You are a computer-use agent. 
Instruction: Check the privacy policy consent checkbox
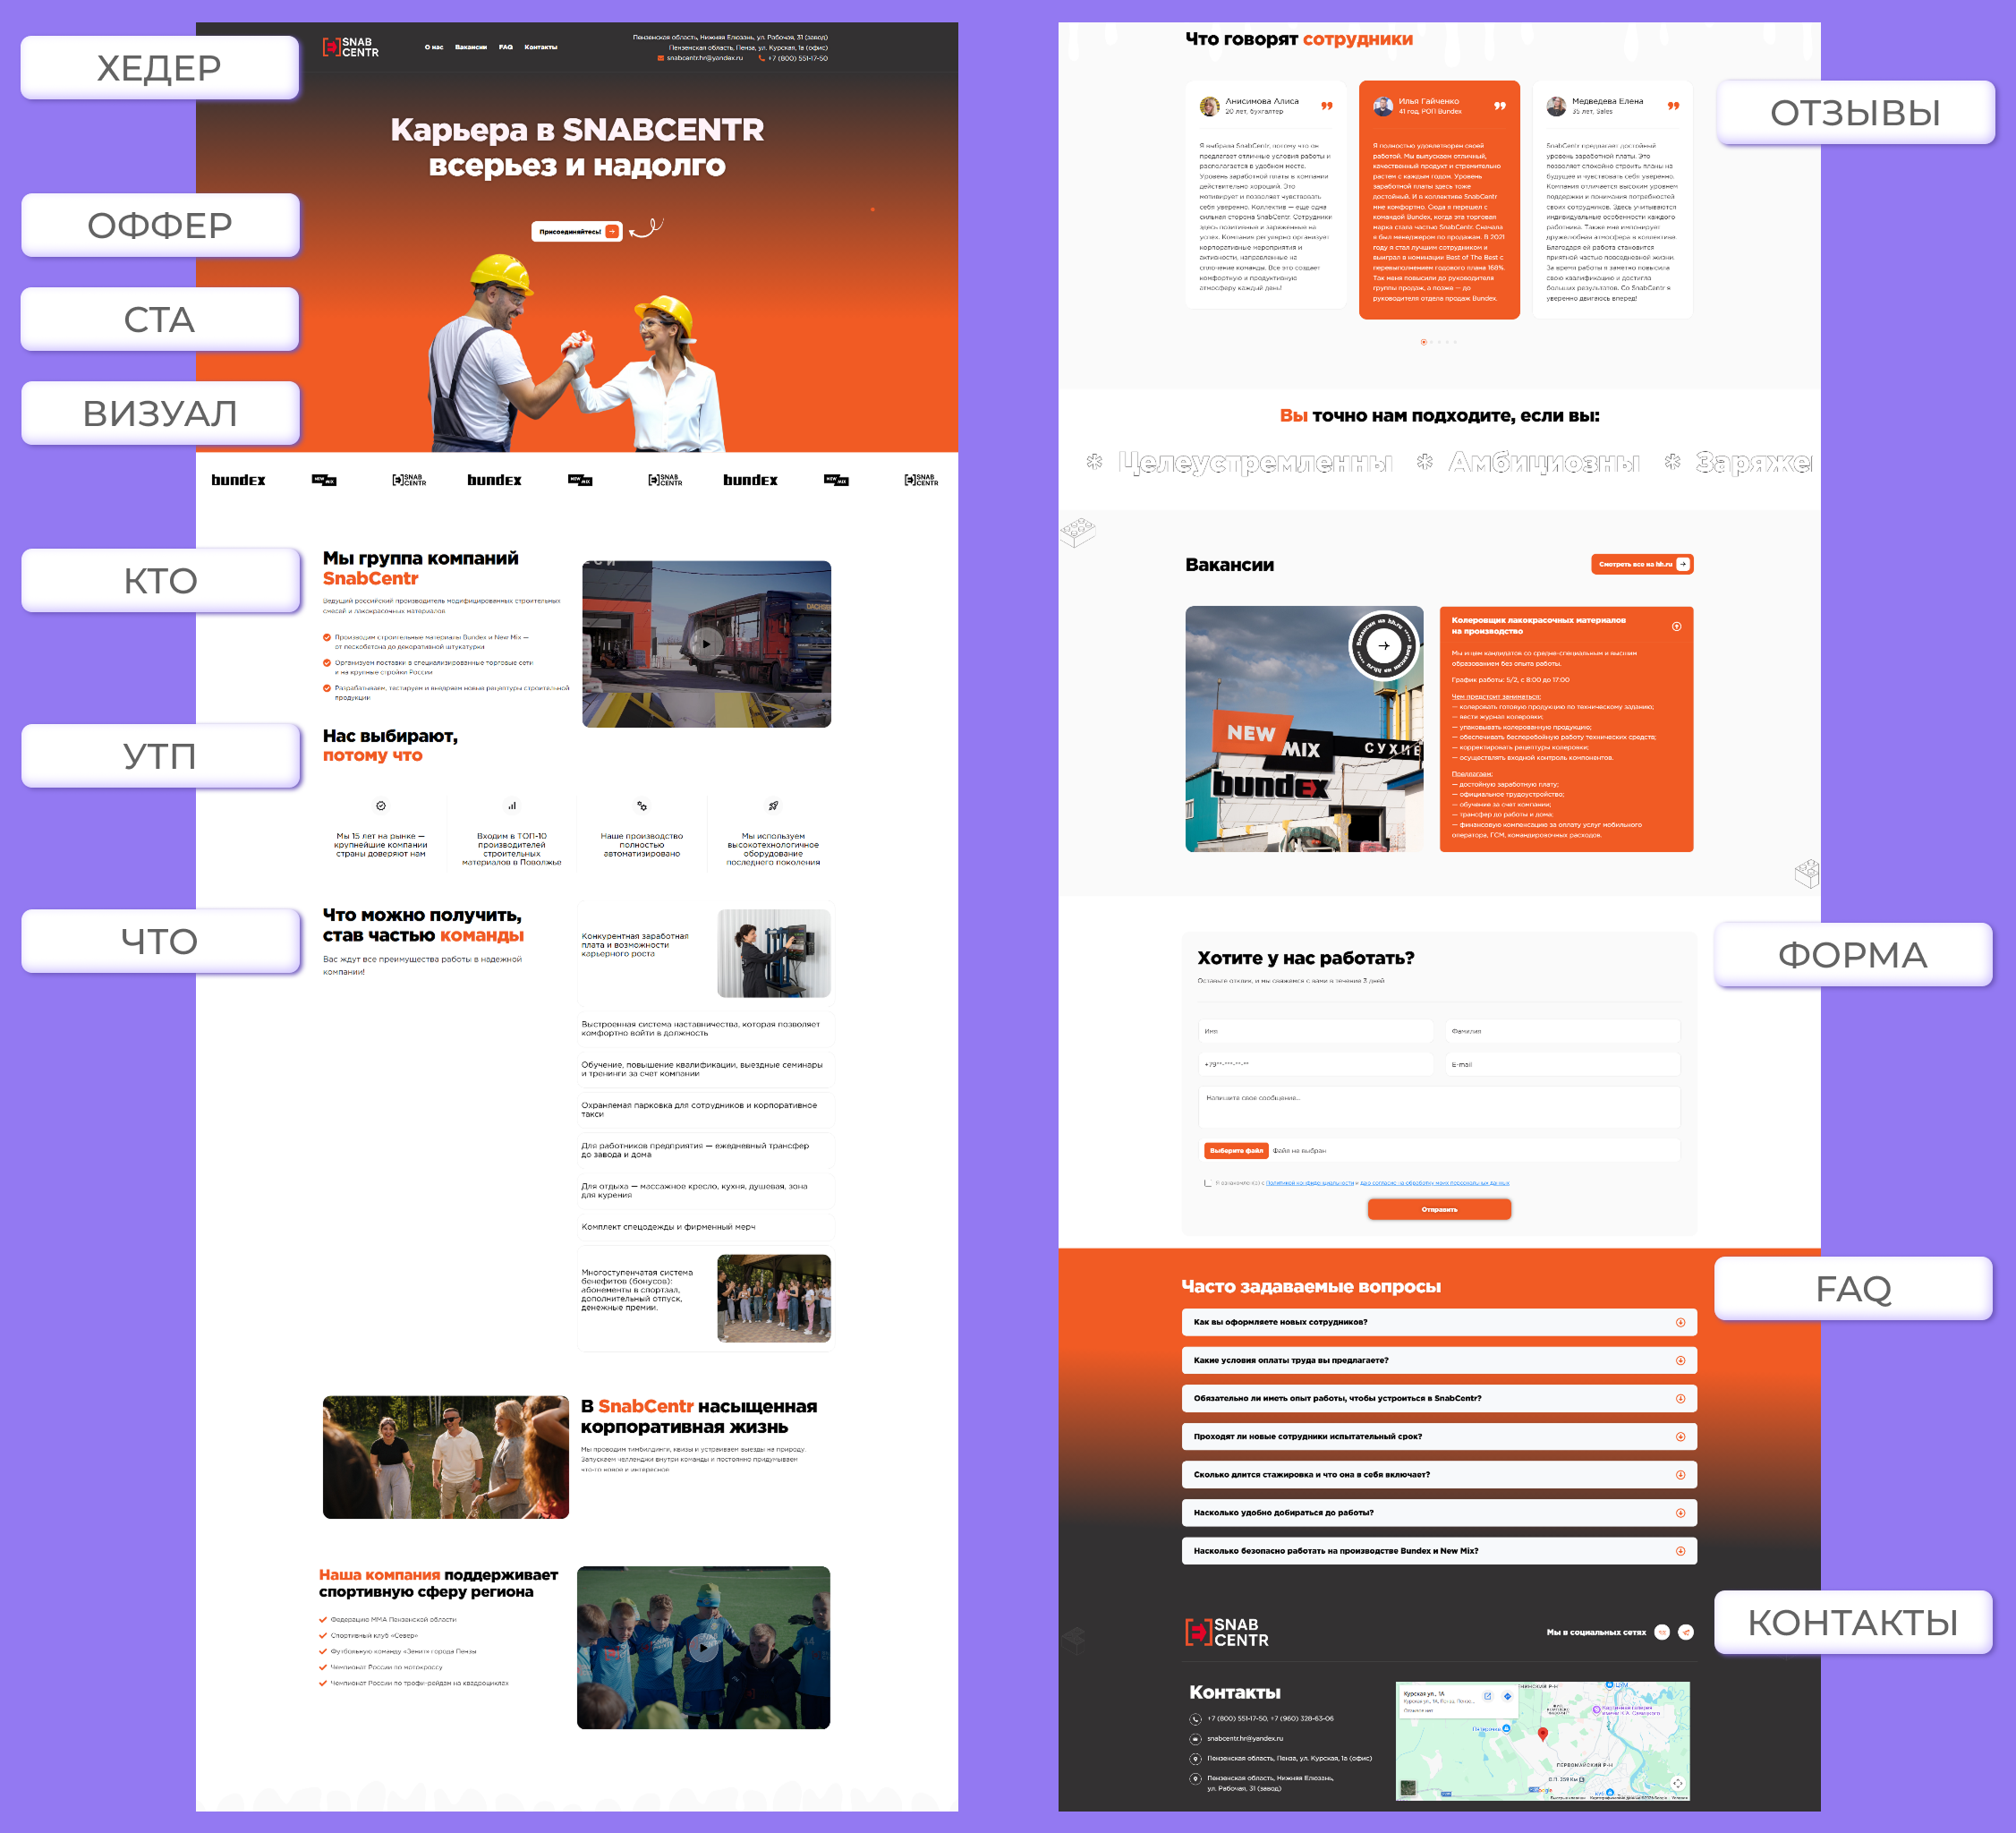coord(1207,1183)
